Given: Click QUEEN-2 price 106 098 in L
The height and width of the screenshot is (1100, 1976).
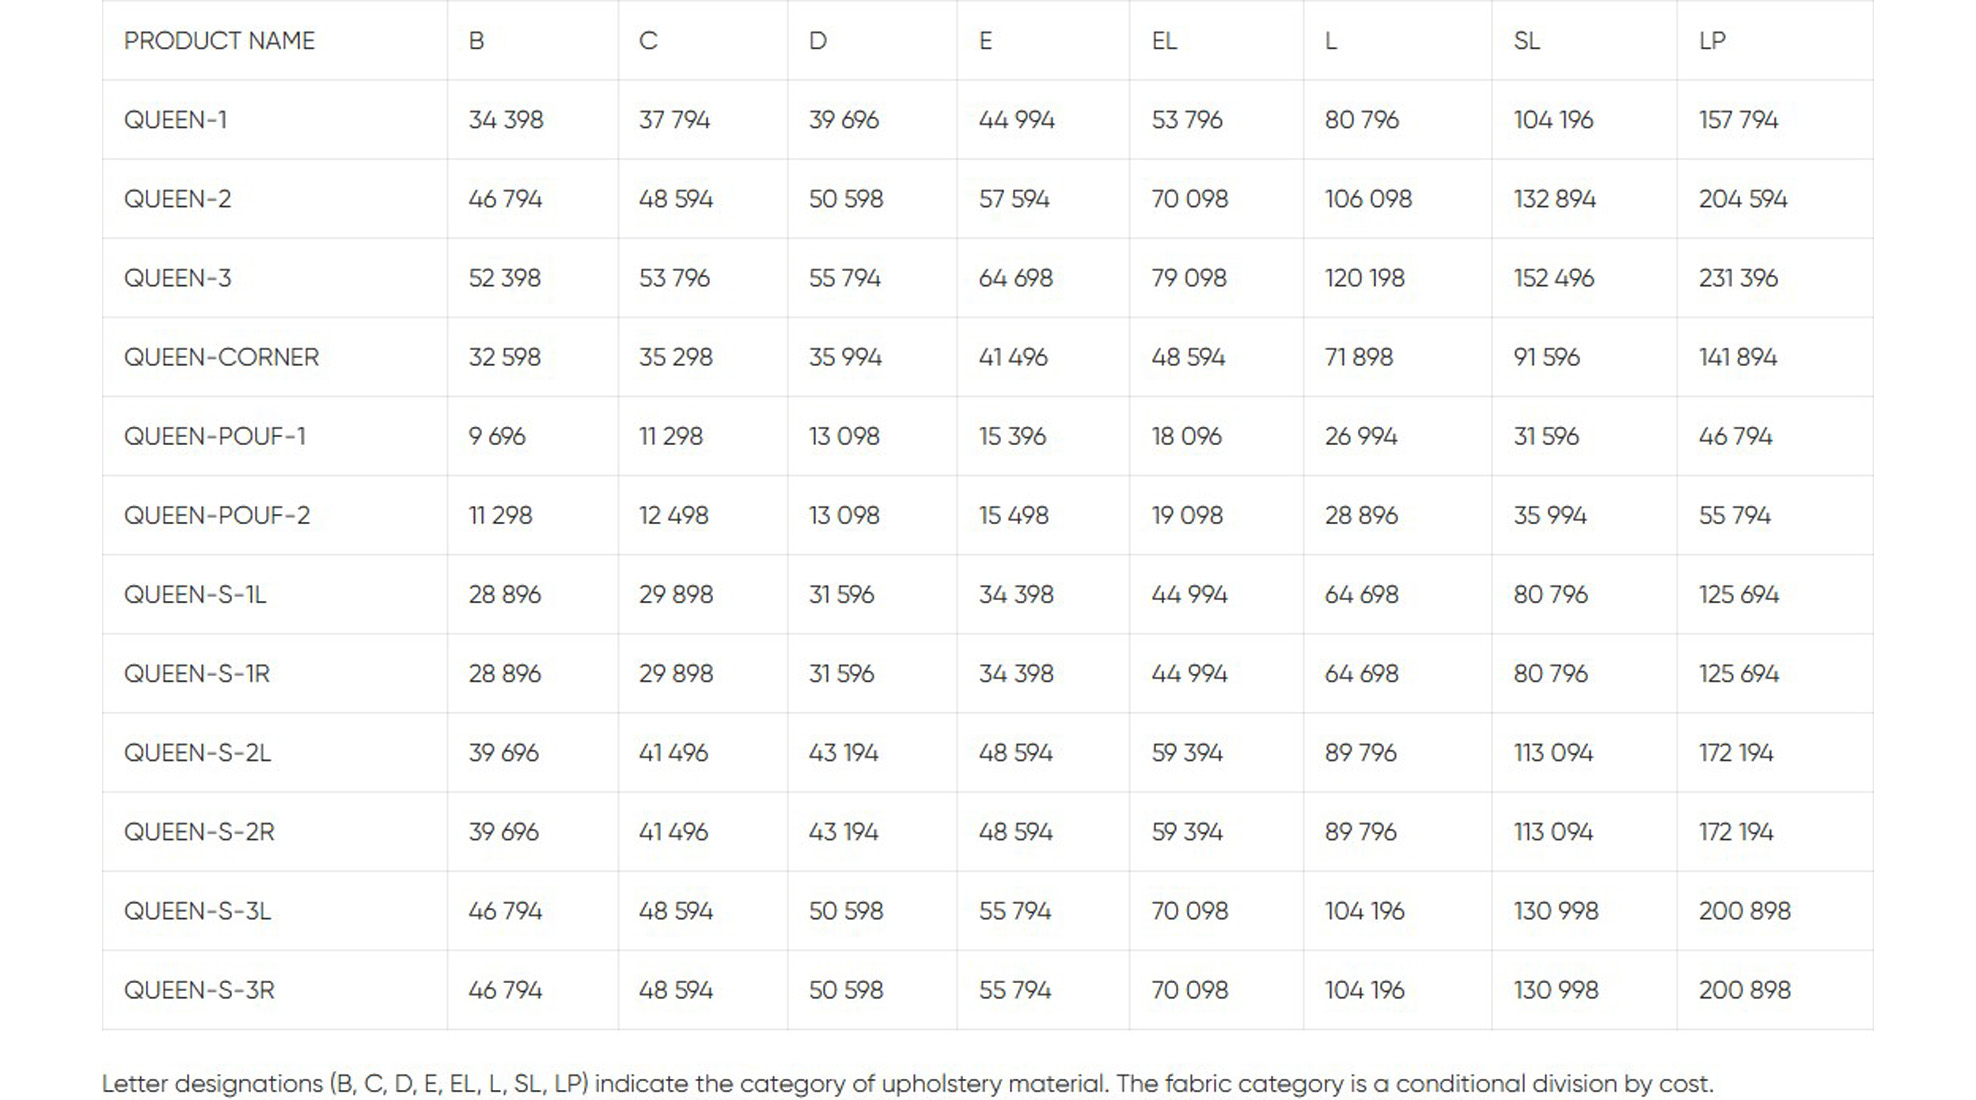Looking at the screenshot, I should click(x=1368, y=199).
